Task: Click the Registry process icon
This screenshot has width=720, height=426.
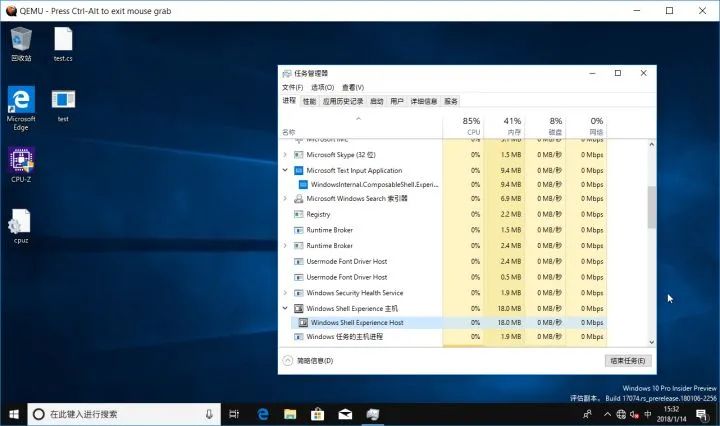Action: pyautogui.click(x=298, y=214)
